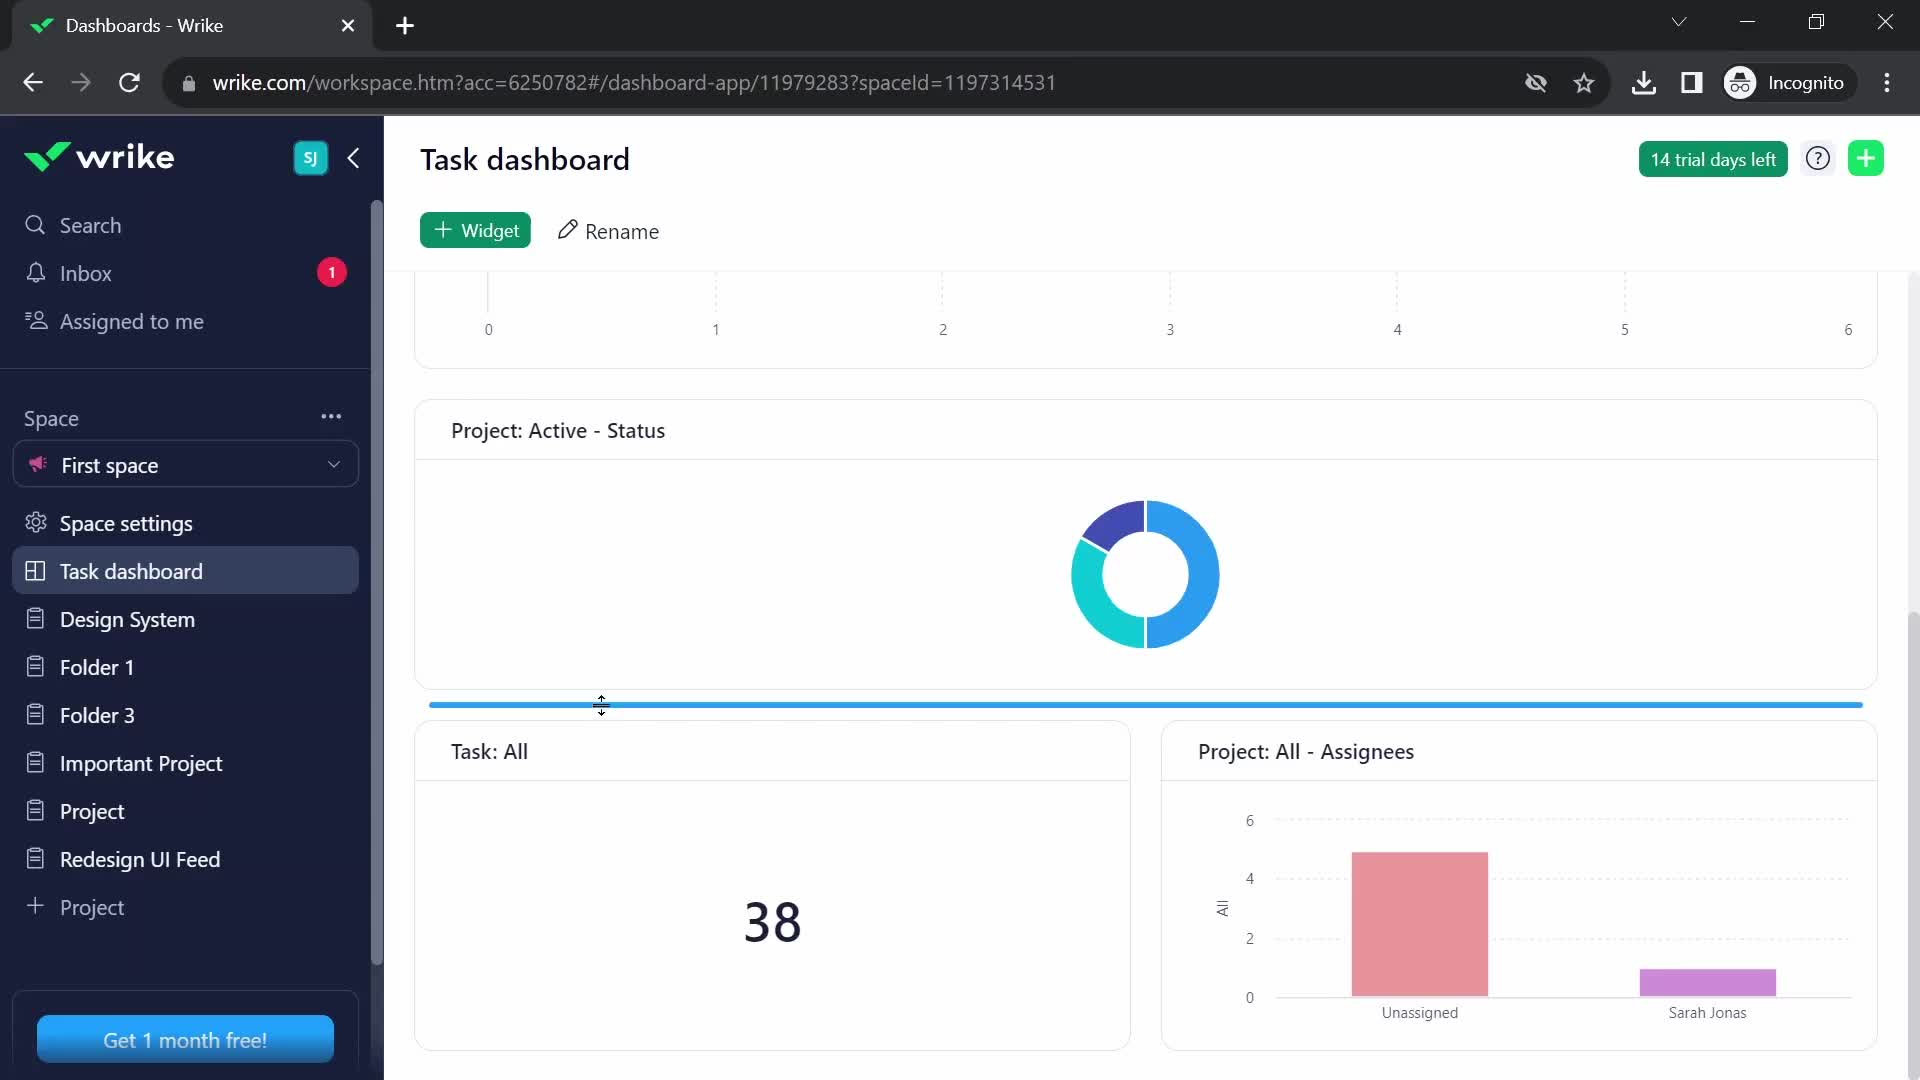Drag the dashboard resize slider handle

(601, 705)
